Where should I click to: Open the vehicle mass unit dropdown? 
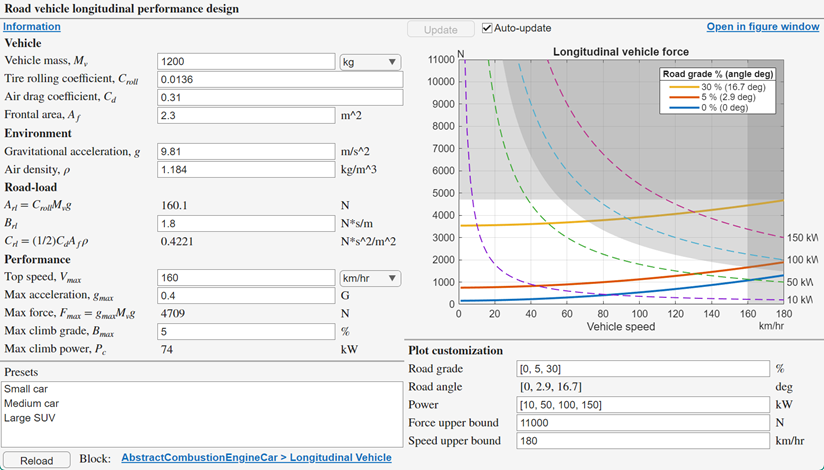371,62
